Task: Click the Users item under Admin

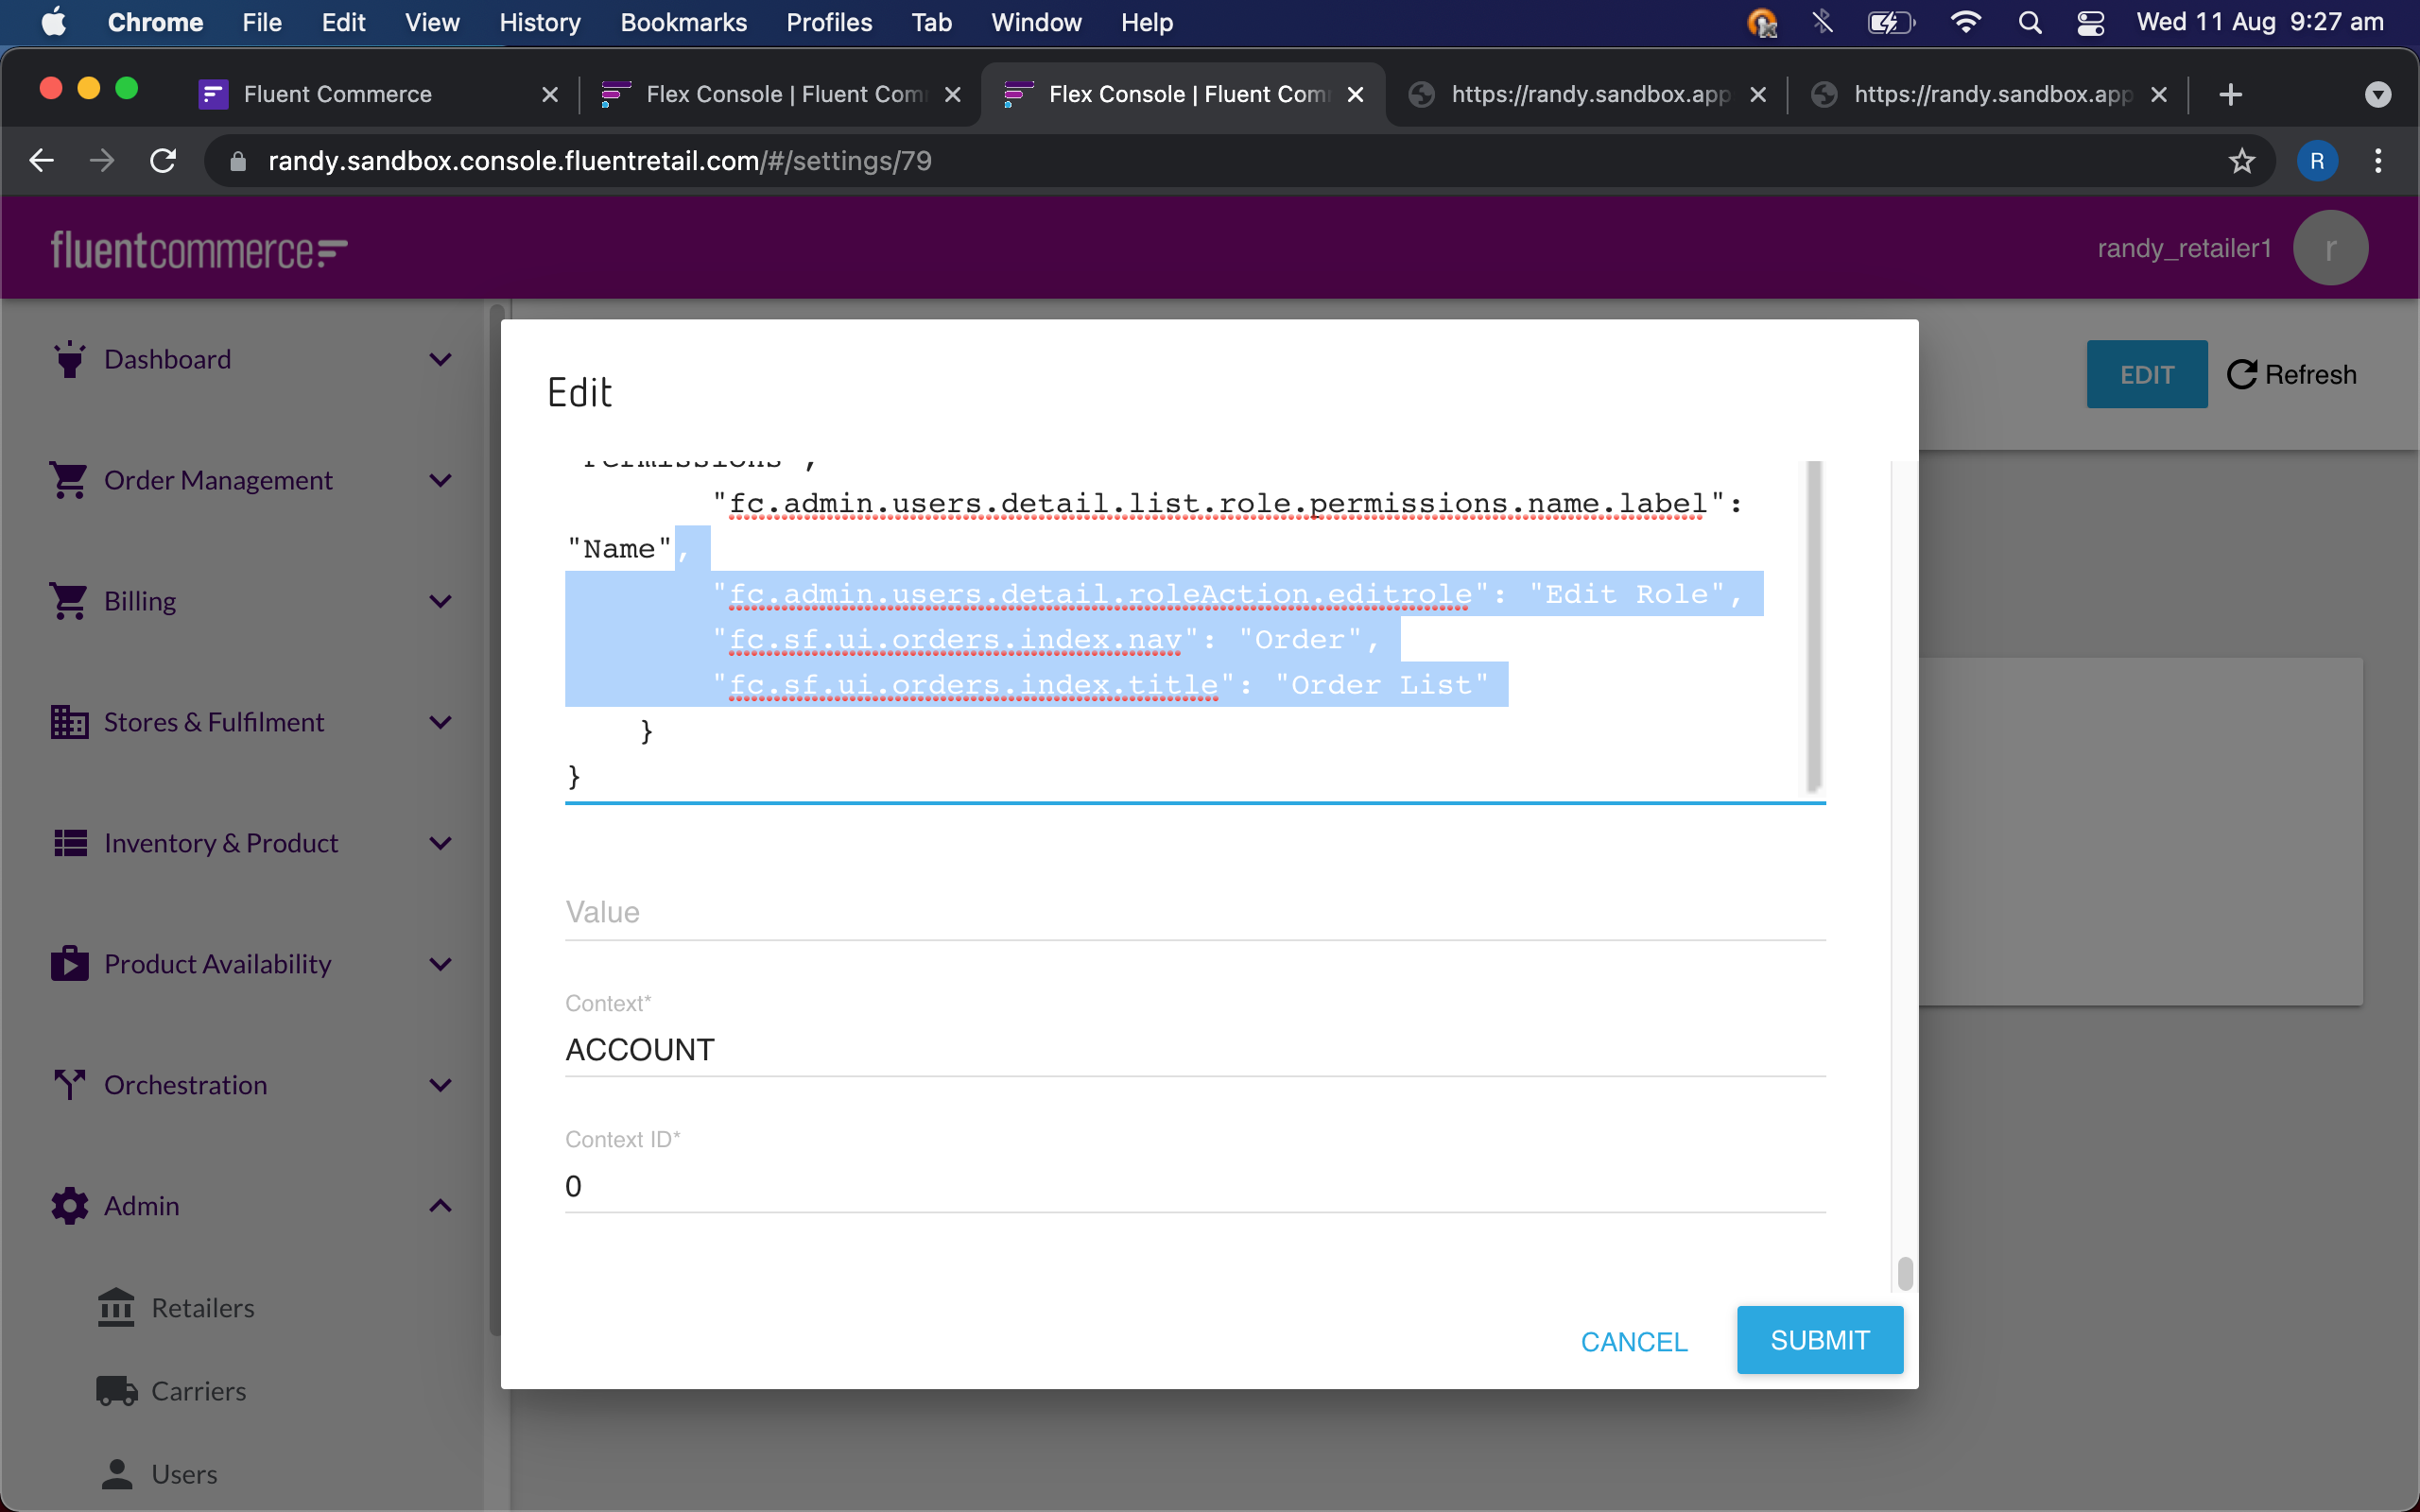Action: 186,1473
